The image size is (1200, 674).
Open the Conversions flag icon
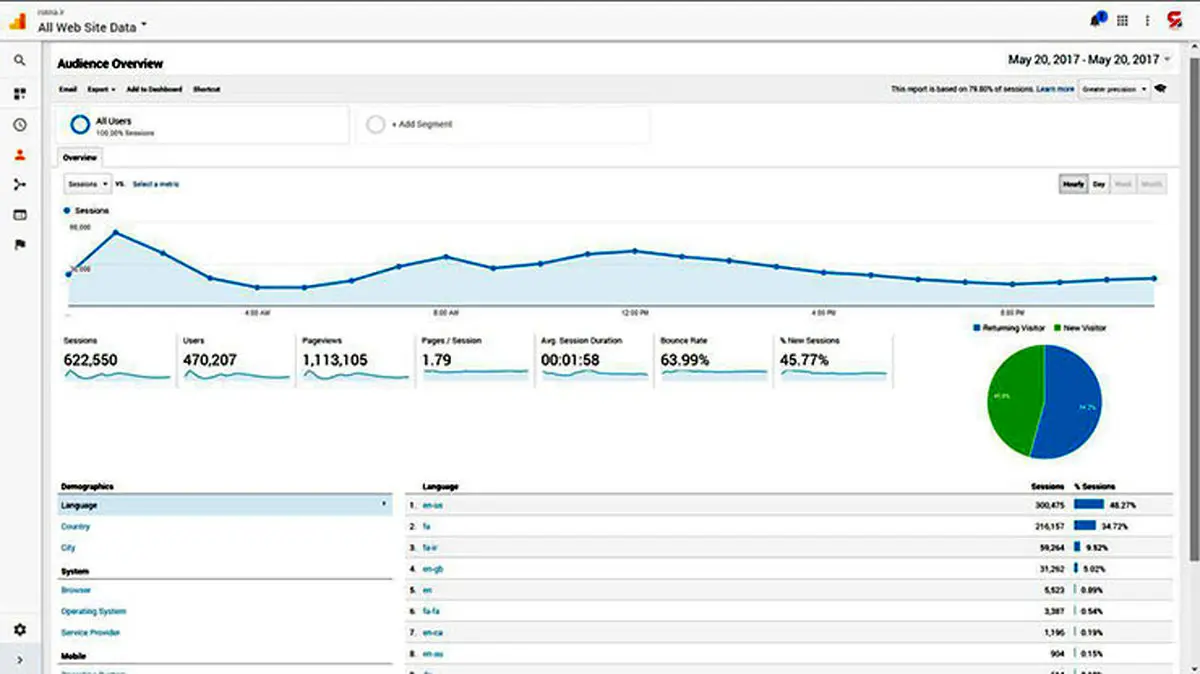tap(19, 245)
